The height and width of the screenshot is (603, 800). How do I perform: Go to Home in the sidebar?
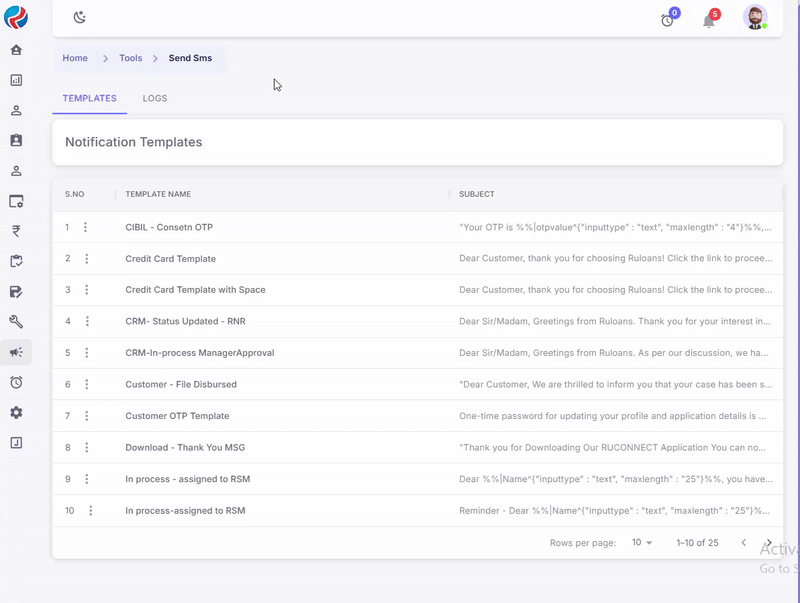[16, 50]
